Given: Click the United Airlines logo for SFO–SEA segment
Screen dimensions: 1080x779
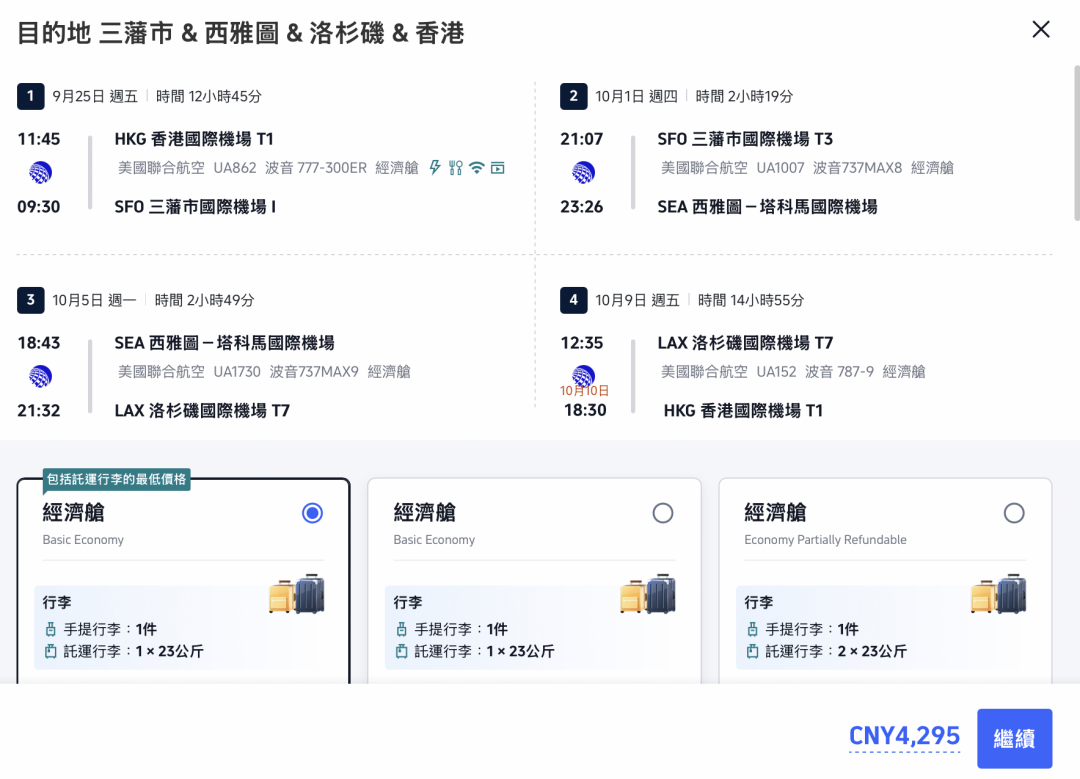Looking at the screenshot, I should (583, 172).
